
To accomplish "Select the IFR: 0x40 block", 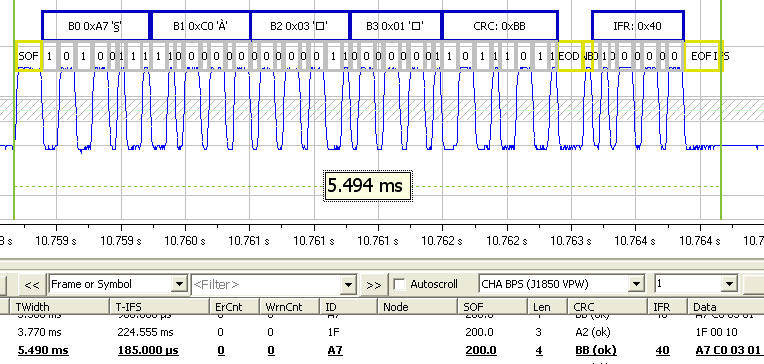I will pos(638,26).
